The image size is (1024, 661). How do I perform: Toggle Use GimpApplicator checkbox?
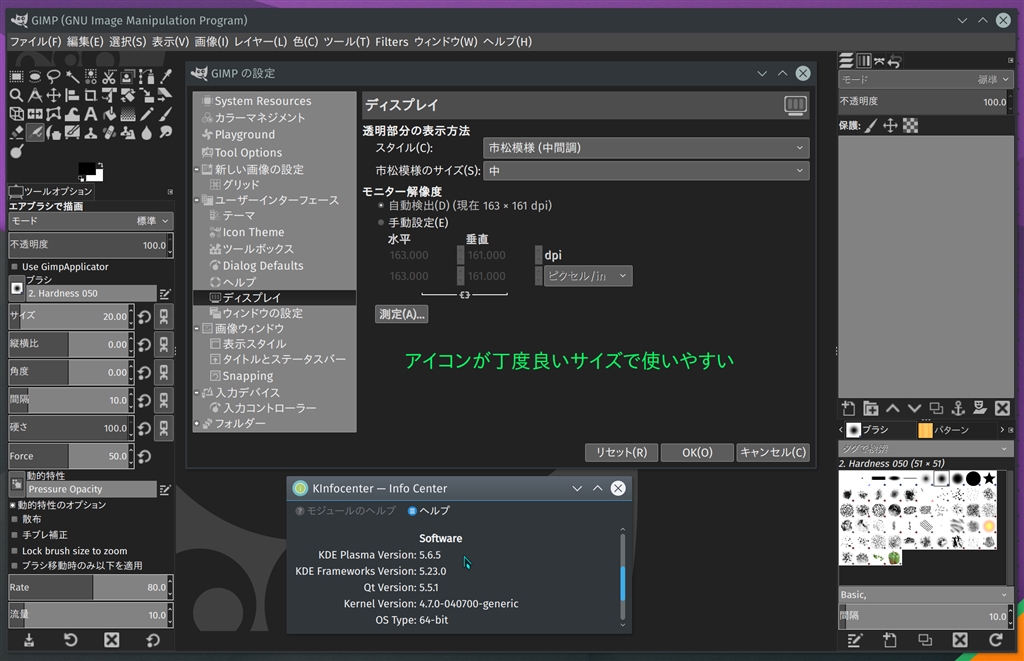pos(14,266)
